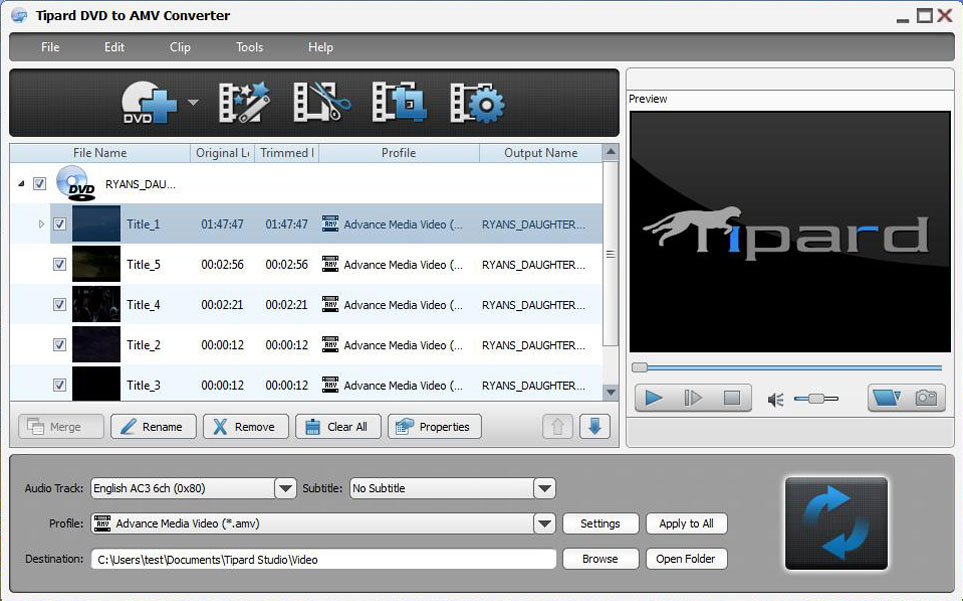This screenshot has width=963, height=601.
Task: Click the Browse destination button
Action: [x=600, y=559]
